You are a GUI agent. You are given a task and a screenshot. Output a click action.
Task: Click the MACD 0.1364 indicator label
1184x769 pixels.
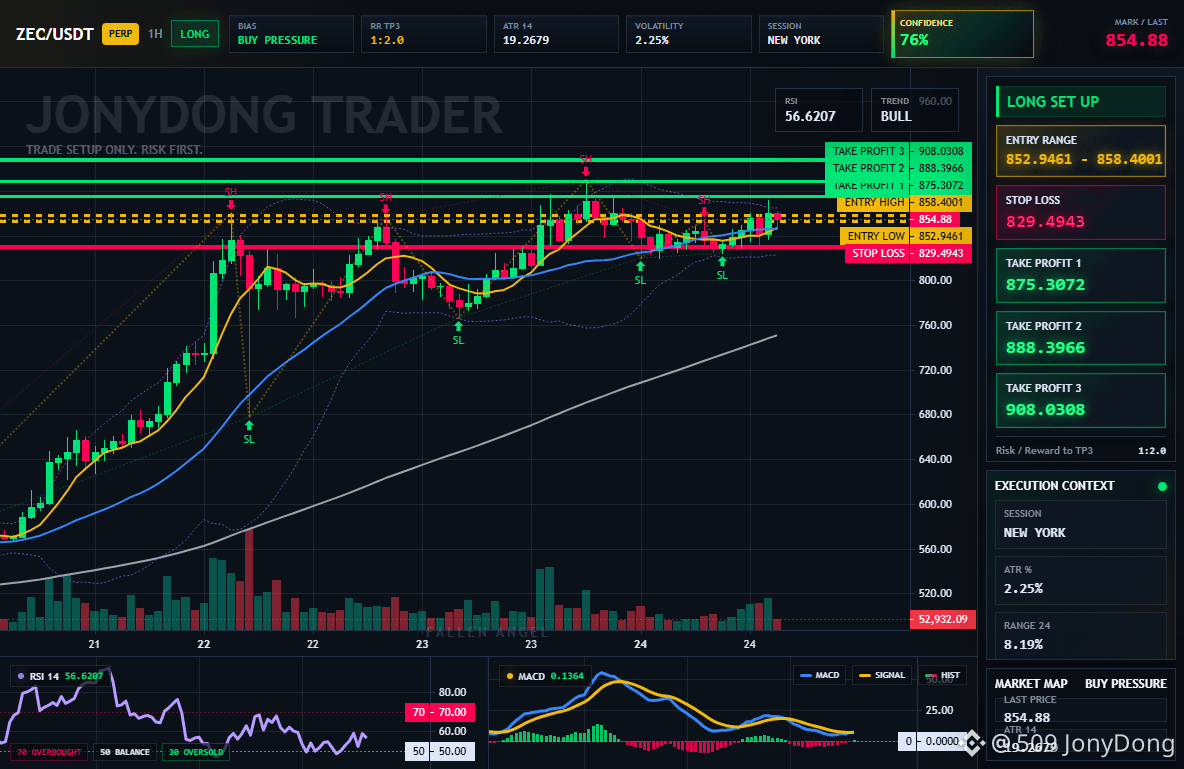(545, 676)
